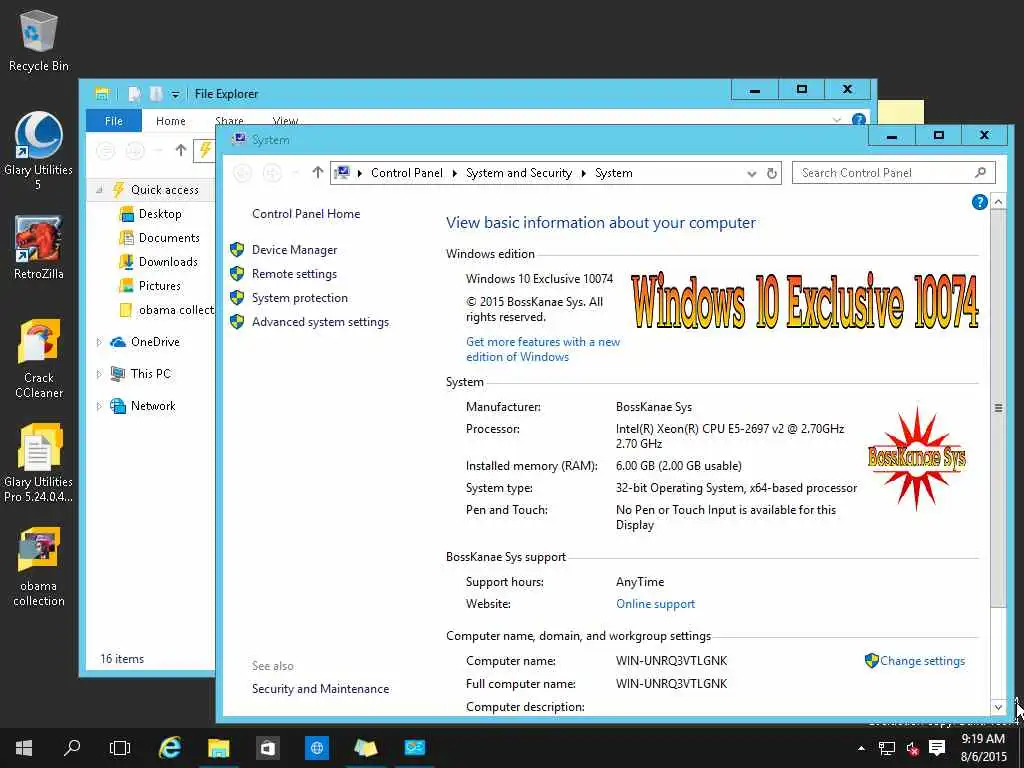Click into the Search Control Panel field
Viewport: 1024px width, 768px height.
click(x=893, y=173)
